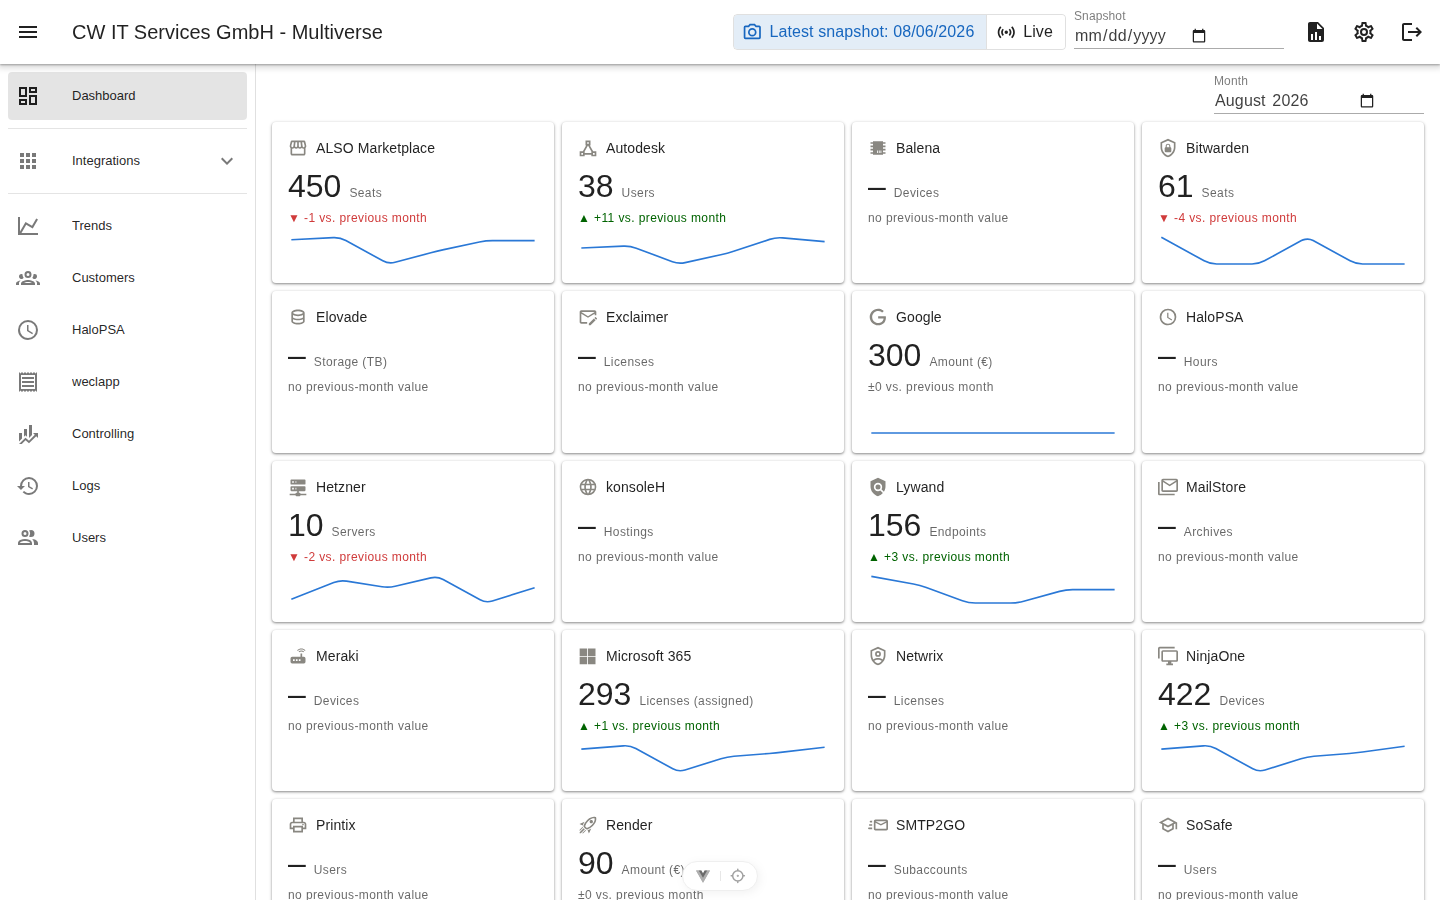The width and height of the screenshot is (1440, 900).
Task: Go to Trends in the sidebar
Action: pos(127,226)
